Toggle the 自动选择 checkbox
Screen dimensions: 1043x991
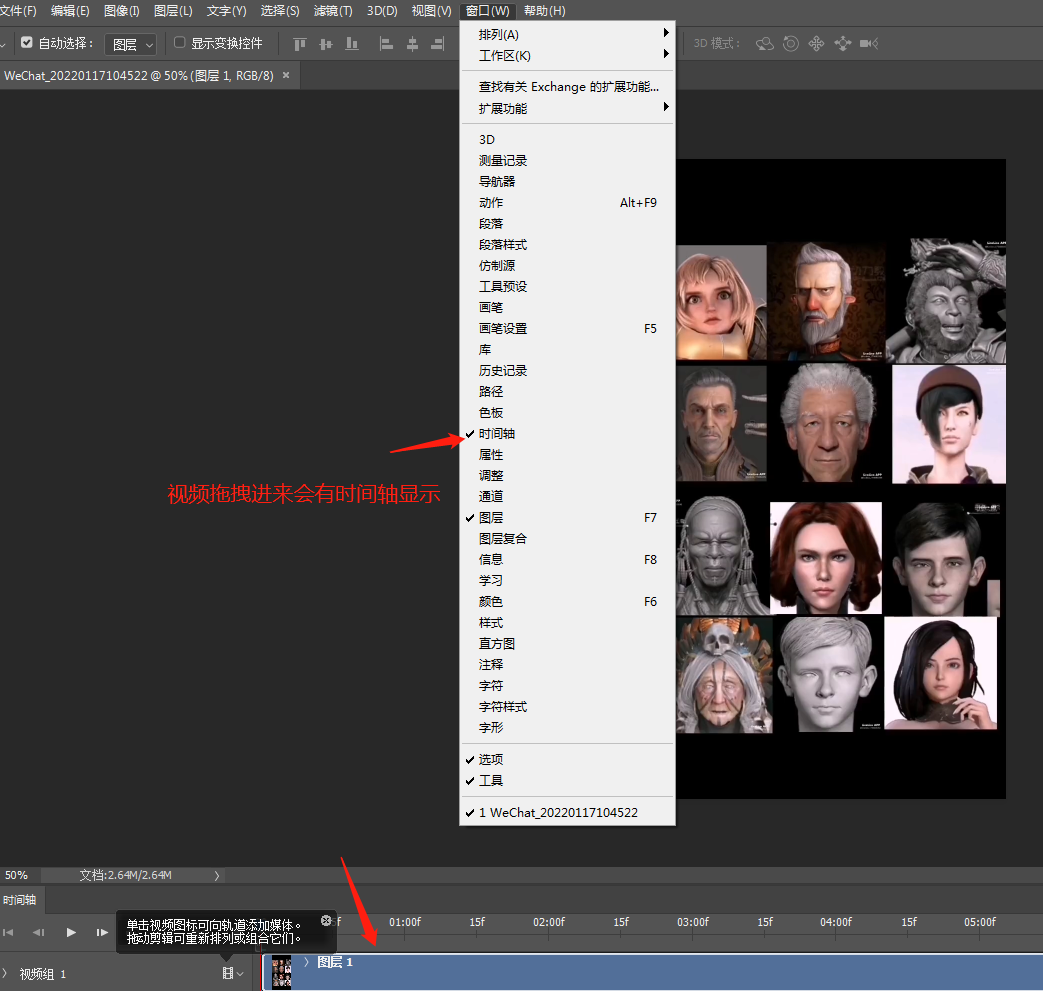(x=27, y=43)
